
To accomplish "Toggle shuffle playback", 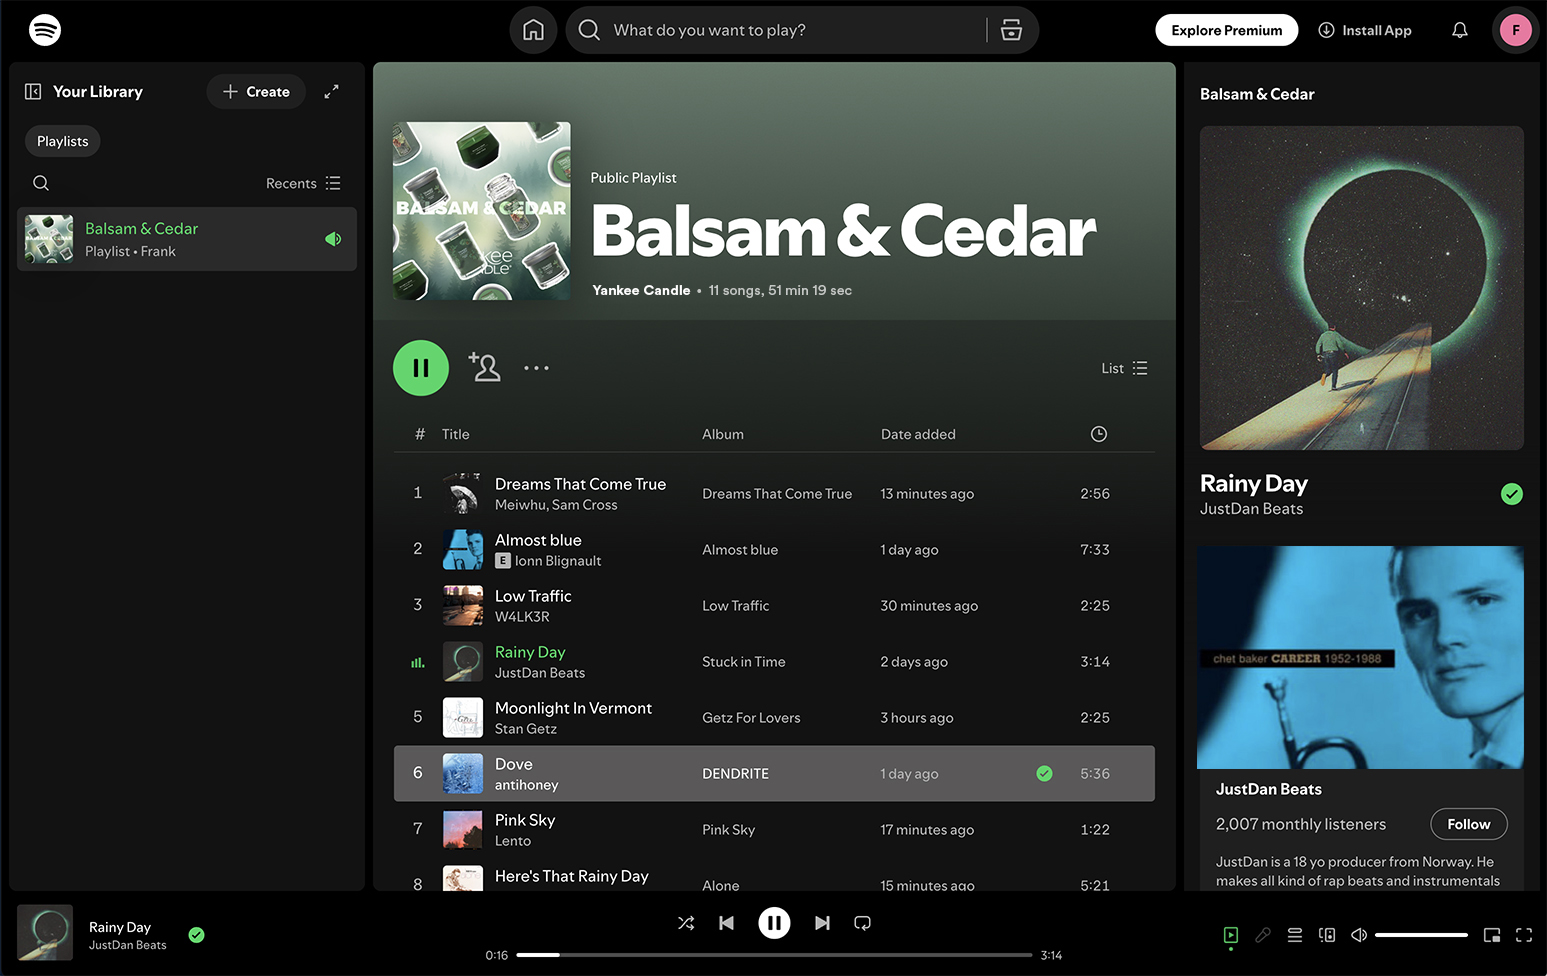I will coord(686,923).
